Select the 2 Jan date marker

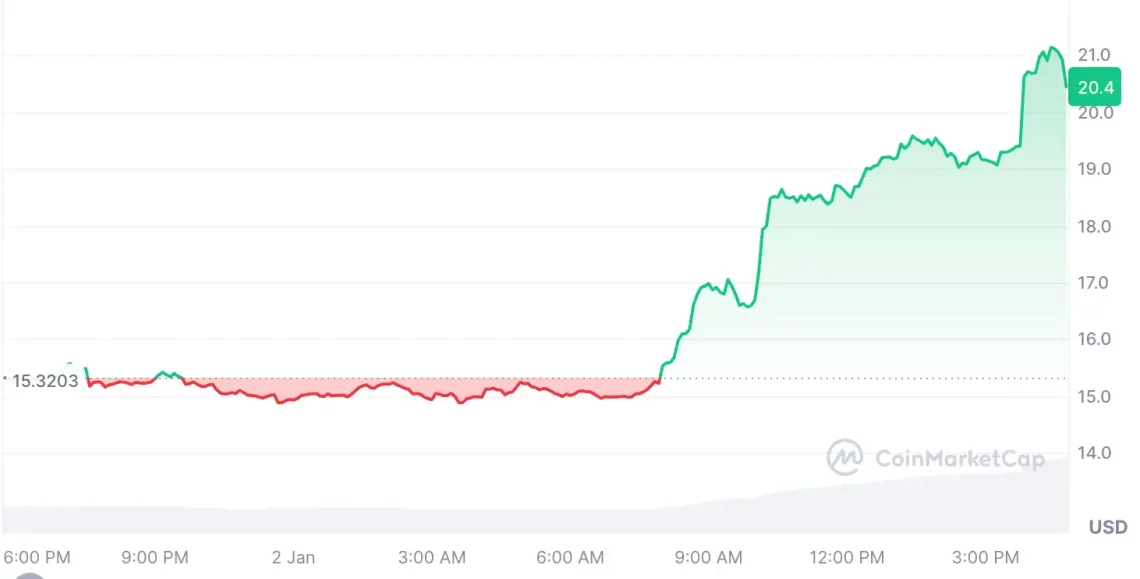tap(294, 556)
